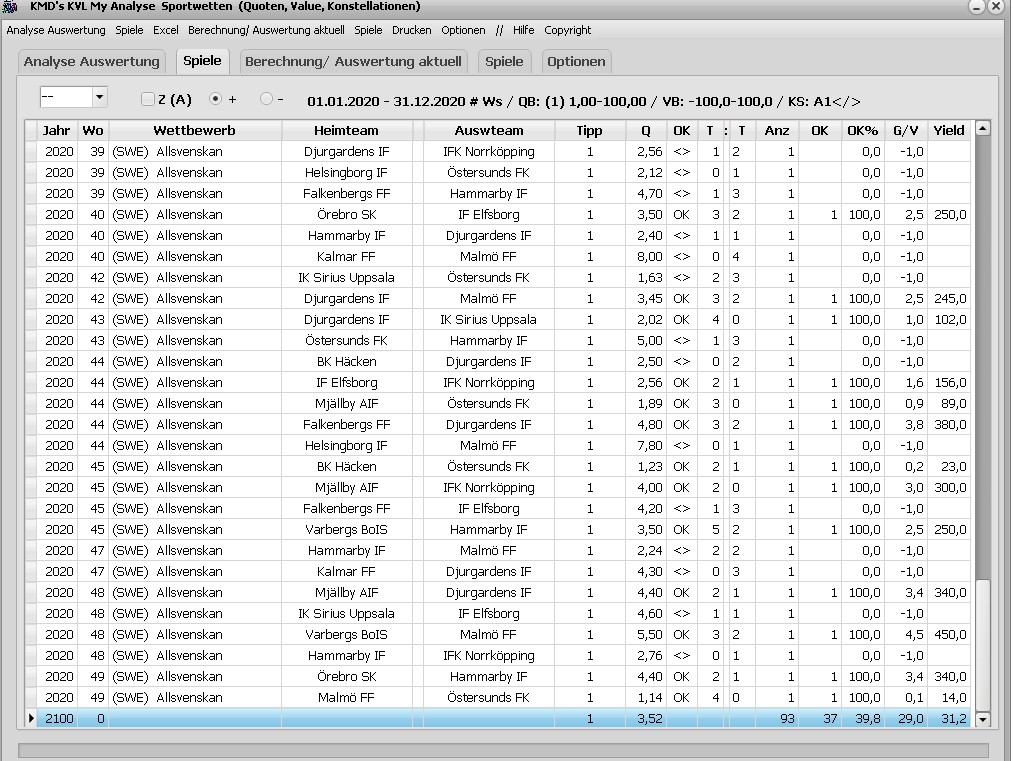Click the Anz column header
Image resolution: width=1013 pixels, height=761 pixels.
tap(777, 130)
